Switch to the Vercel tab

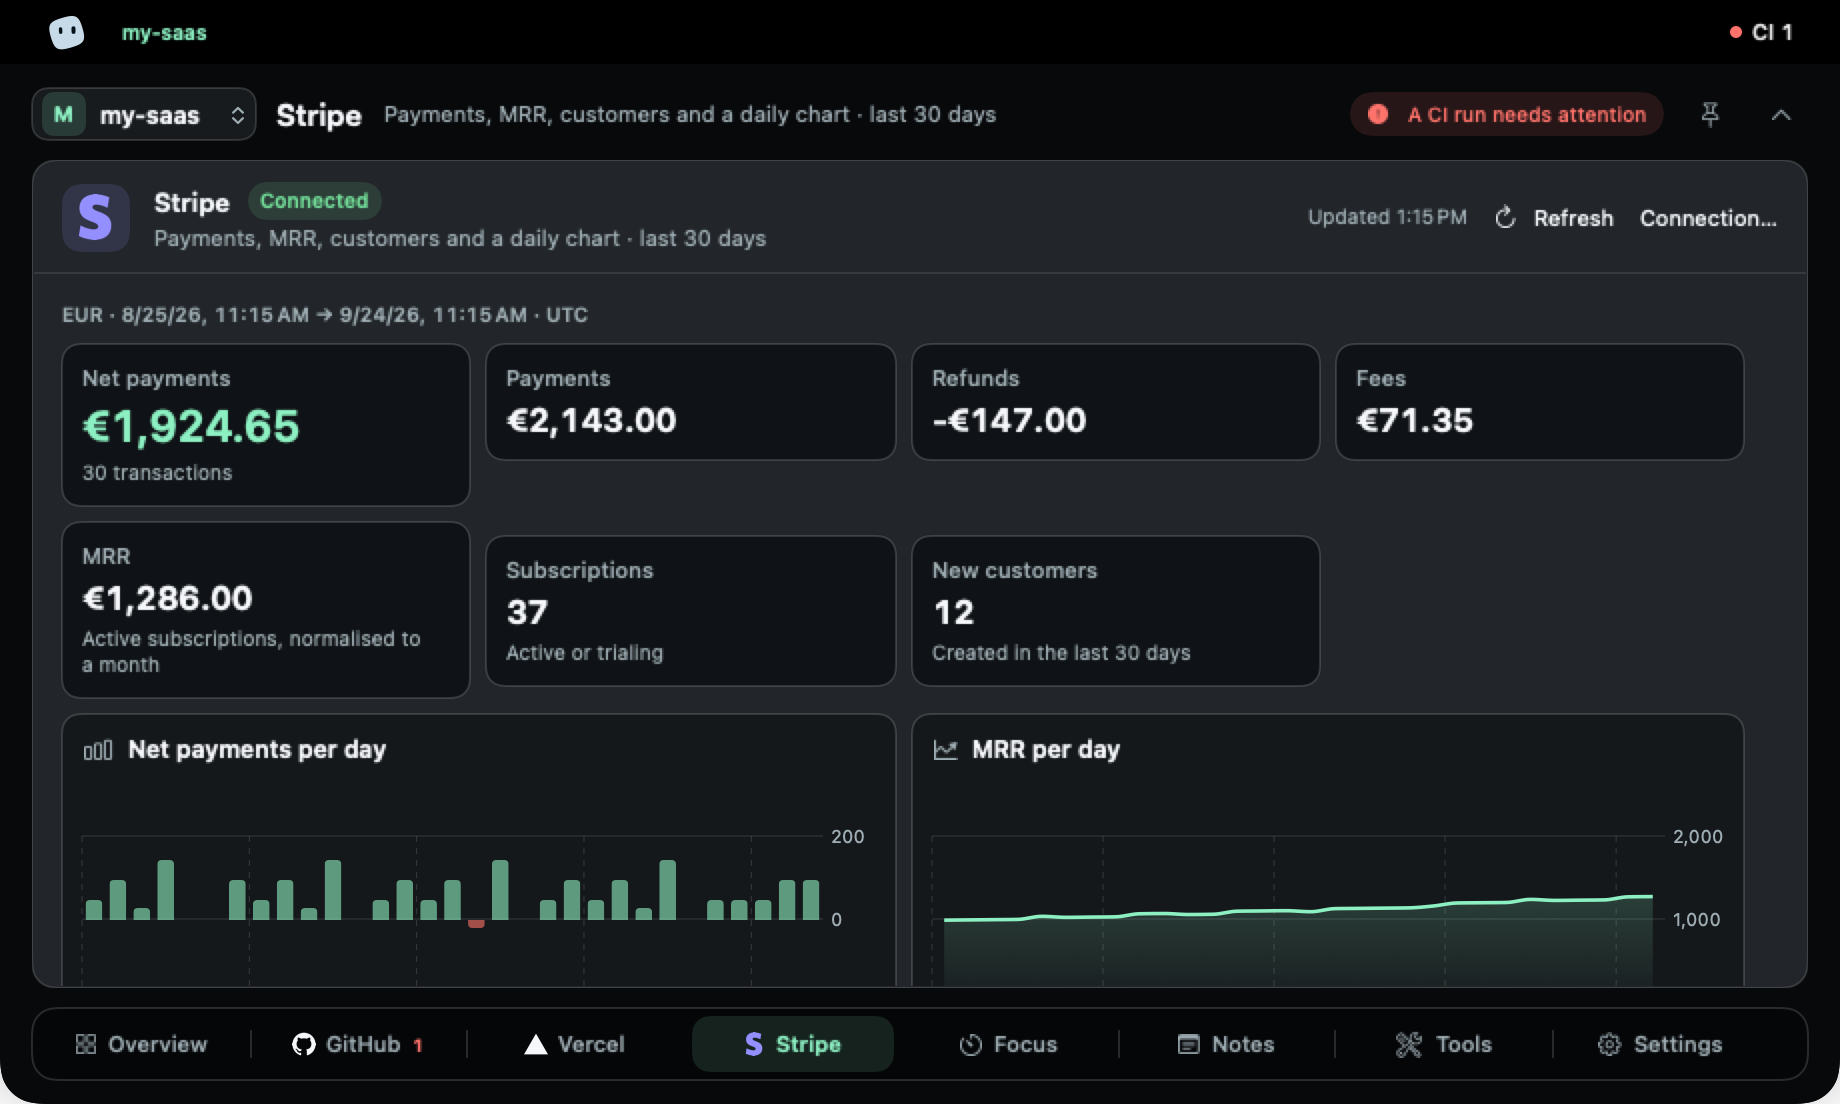(575, 1044)
